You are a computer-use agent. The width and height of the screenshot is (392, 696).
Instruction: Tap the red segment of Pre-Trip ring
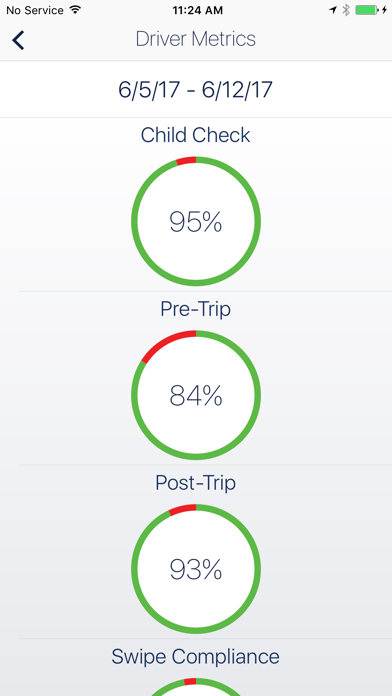(165, 344)
